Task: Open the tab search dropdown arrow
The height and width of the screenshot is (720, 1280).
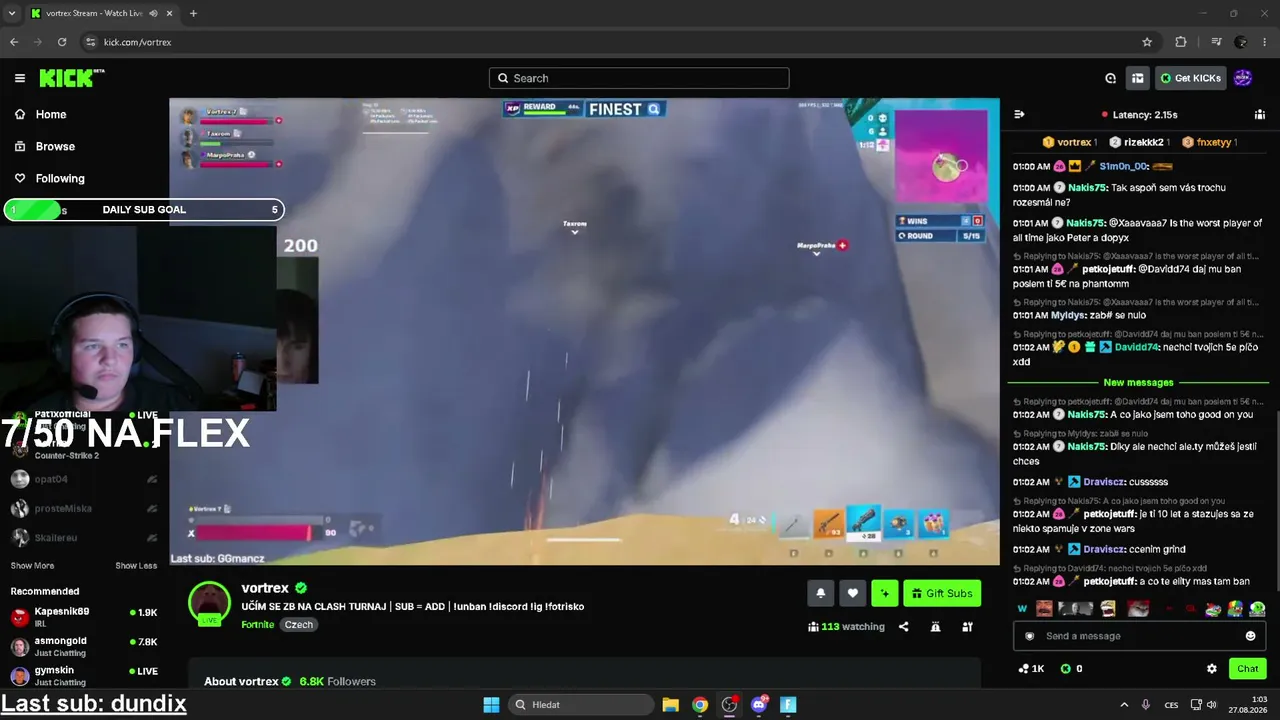Action: pos(12,13)
